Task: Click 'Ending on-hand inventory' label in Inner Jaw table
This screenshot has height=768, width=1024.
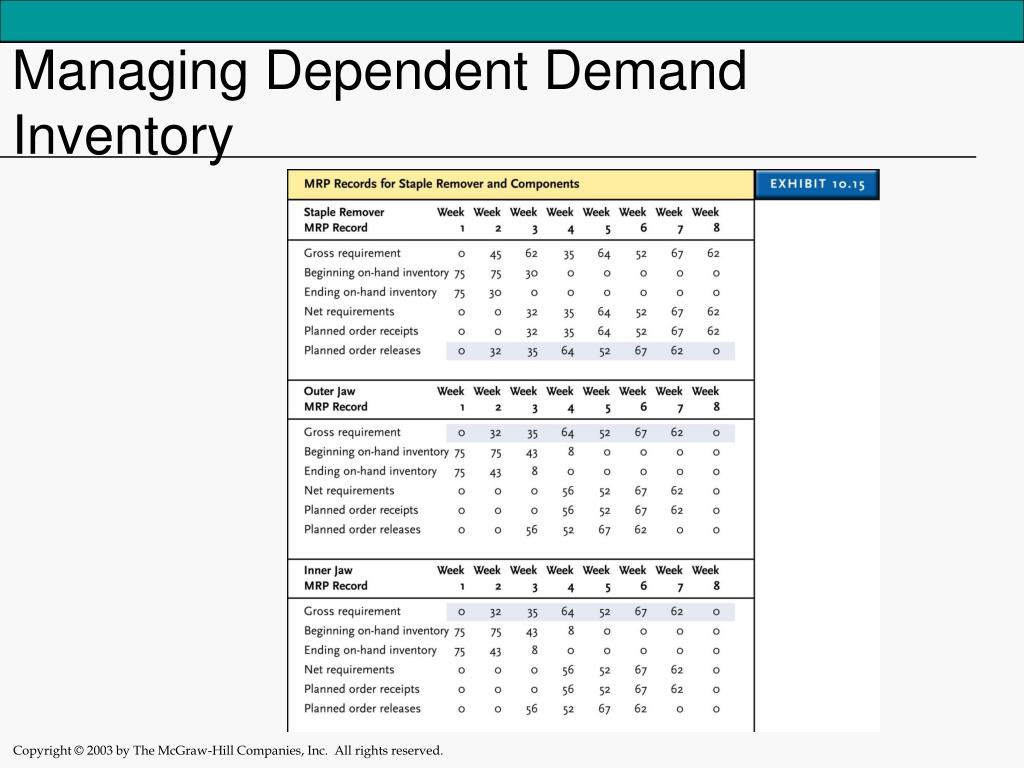Action: [370, 650]
